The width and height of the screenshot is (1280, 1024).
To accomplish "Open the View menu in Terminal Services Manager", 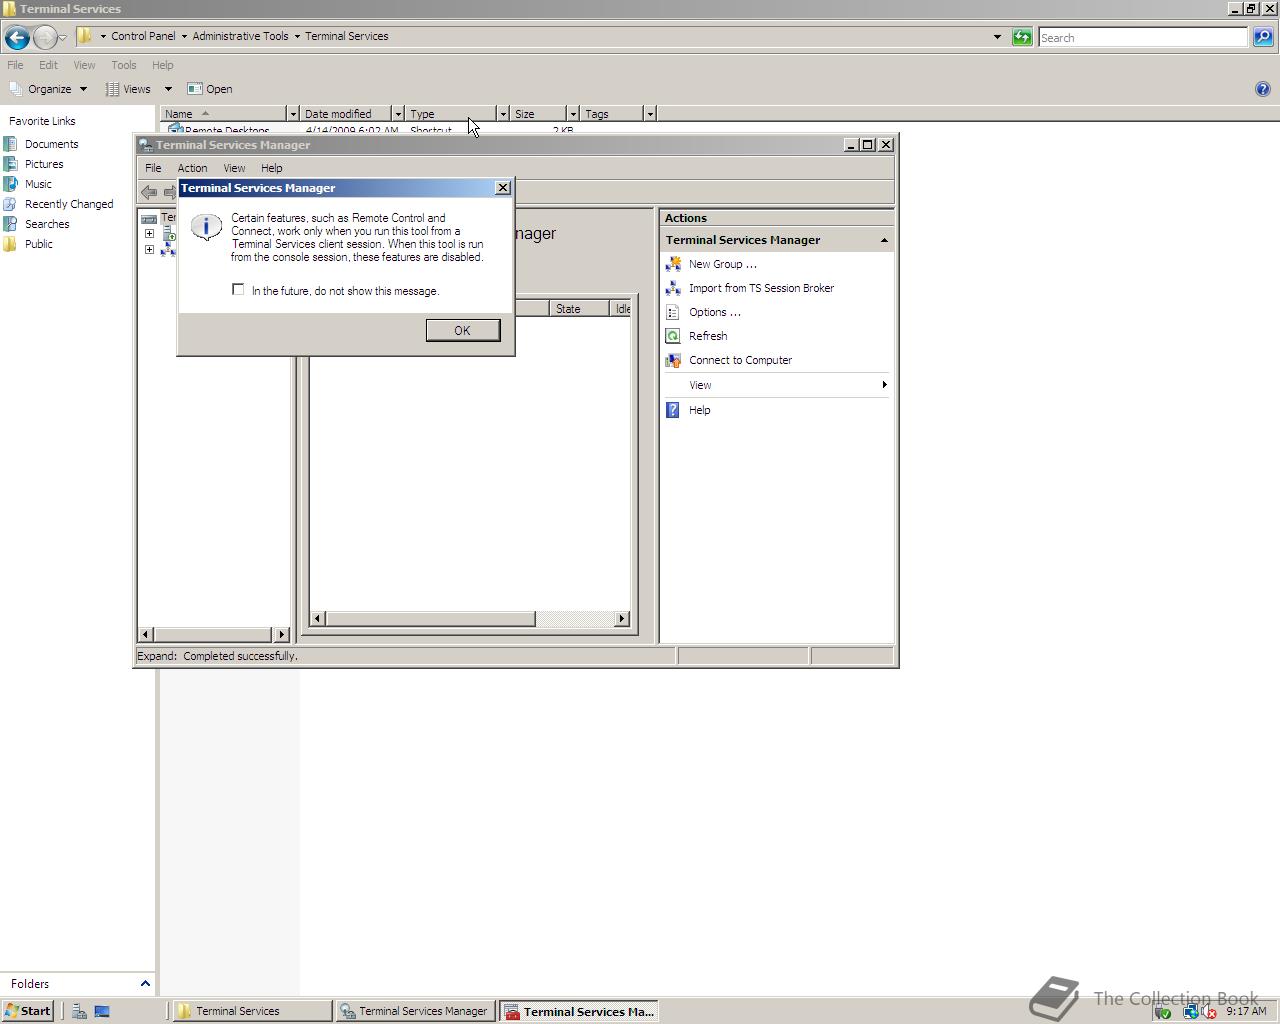I will click(234, 168).
